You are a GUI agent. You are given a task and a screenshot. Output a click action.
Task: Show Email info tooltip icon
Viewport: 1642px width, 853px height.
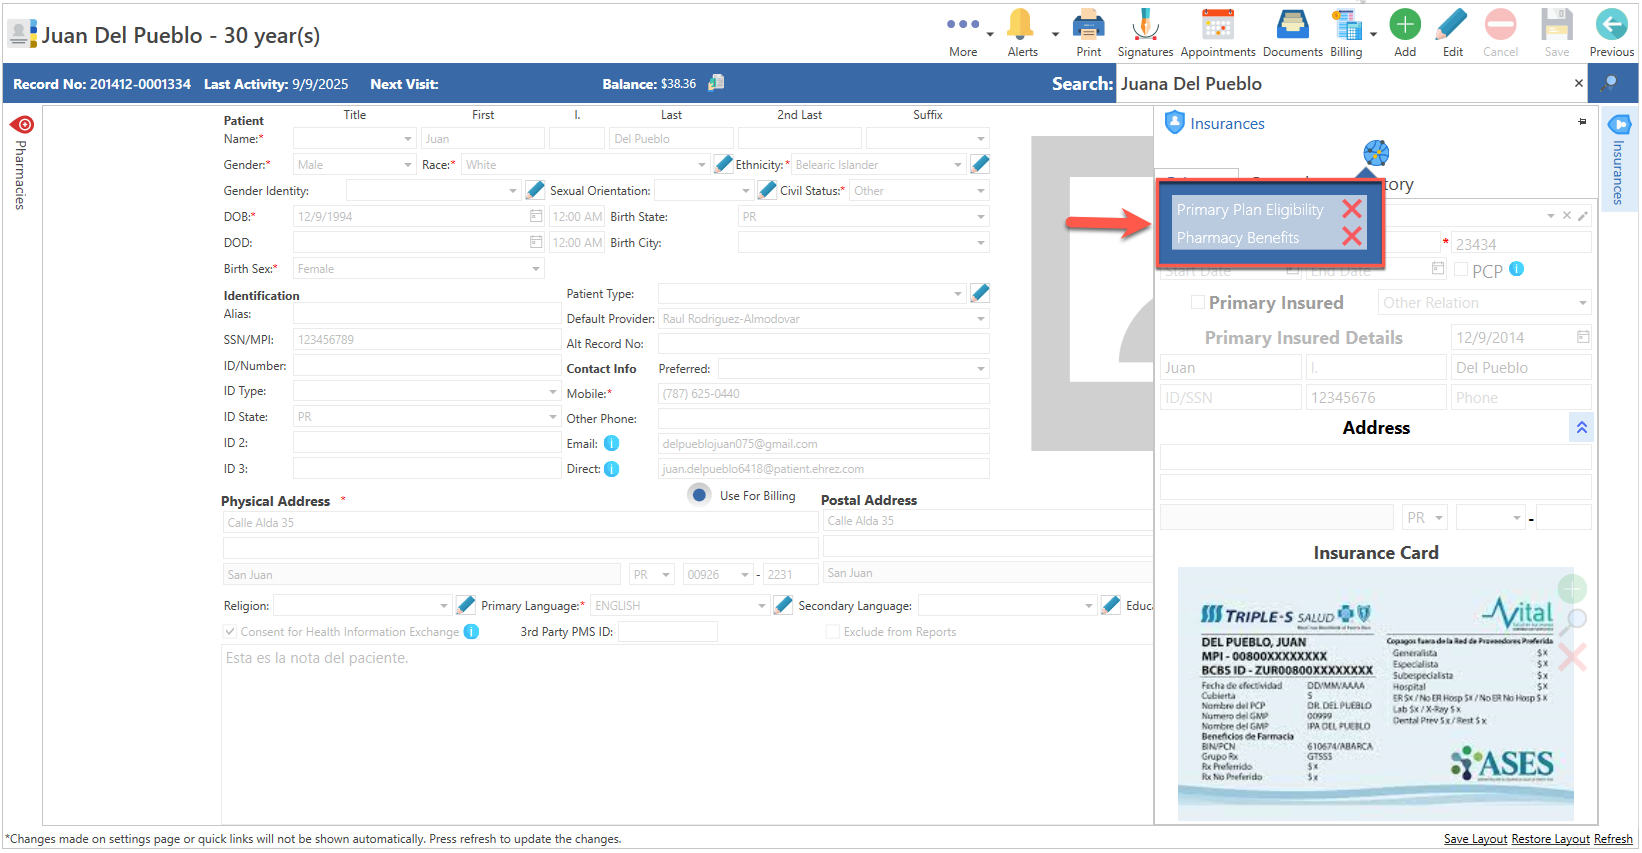[x=611, y=443]
